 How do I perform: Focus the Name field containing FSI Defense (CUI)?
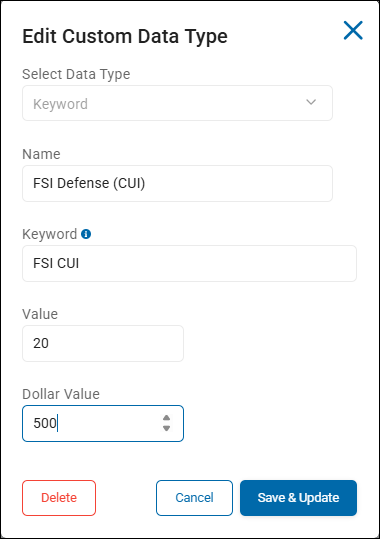pyautogui.click(x=177, y=184)
